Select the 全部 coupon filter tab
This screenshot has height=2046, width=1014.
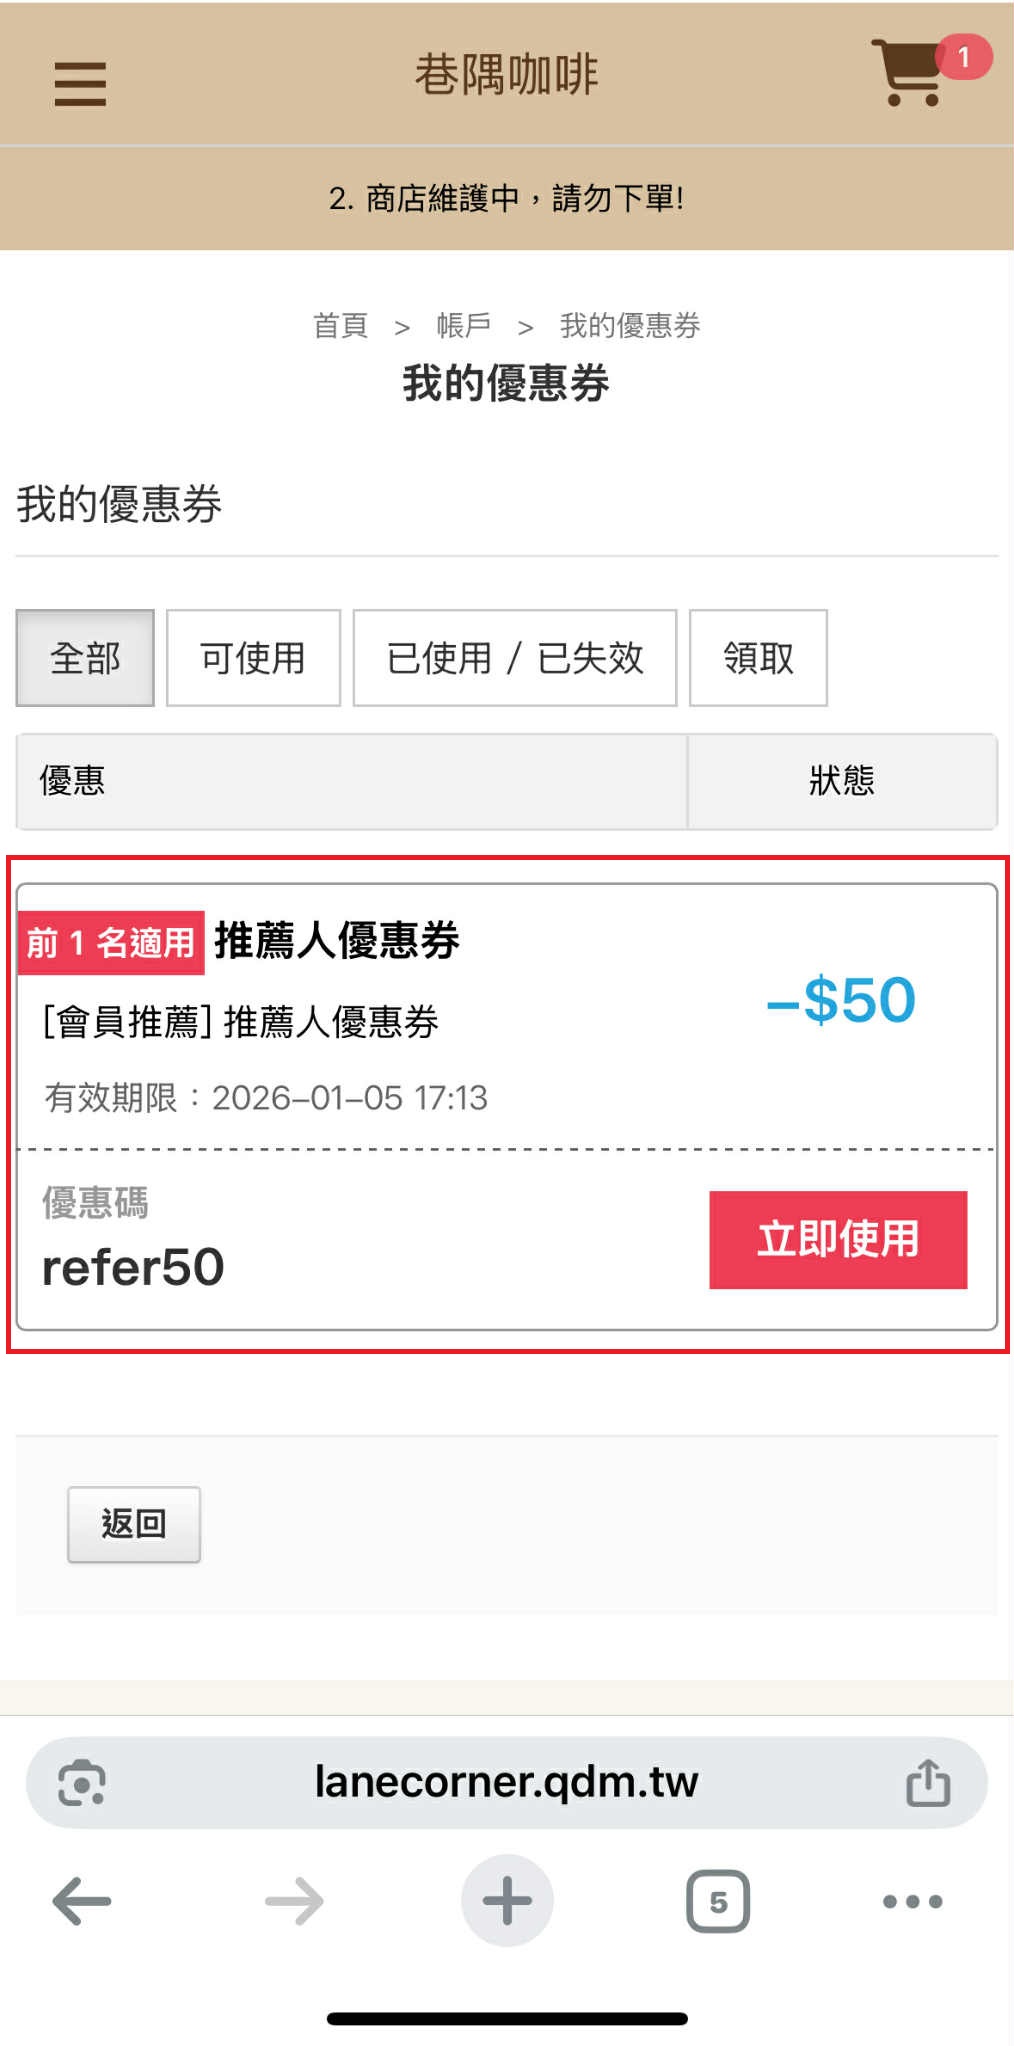[85, 658]
